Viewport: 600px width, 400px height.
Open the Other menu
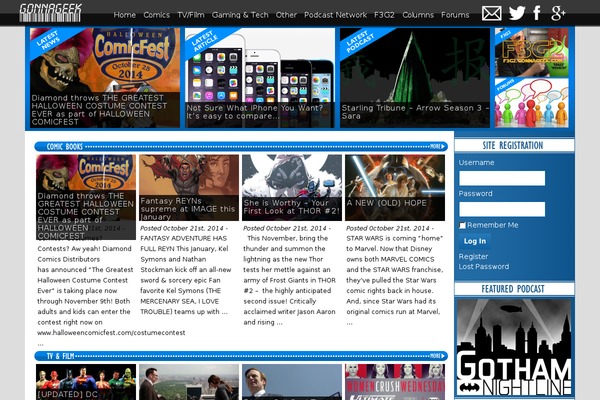[286, 15]
